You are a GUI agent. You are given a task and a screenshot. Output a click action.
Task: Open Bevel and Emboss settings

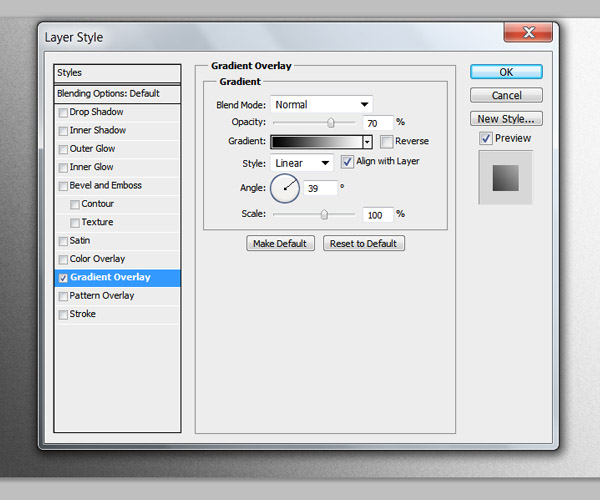(106, 186)
